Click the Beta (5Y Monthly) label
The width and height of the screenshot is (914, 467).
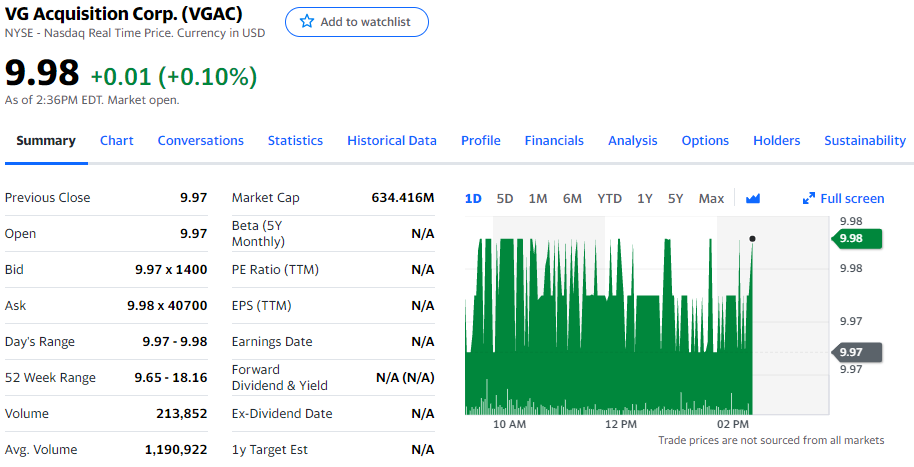[258, 234]
